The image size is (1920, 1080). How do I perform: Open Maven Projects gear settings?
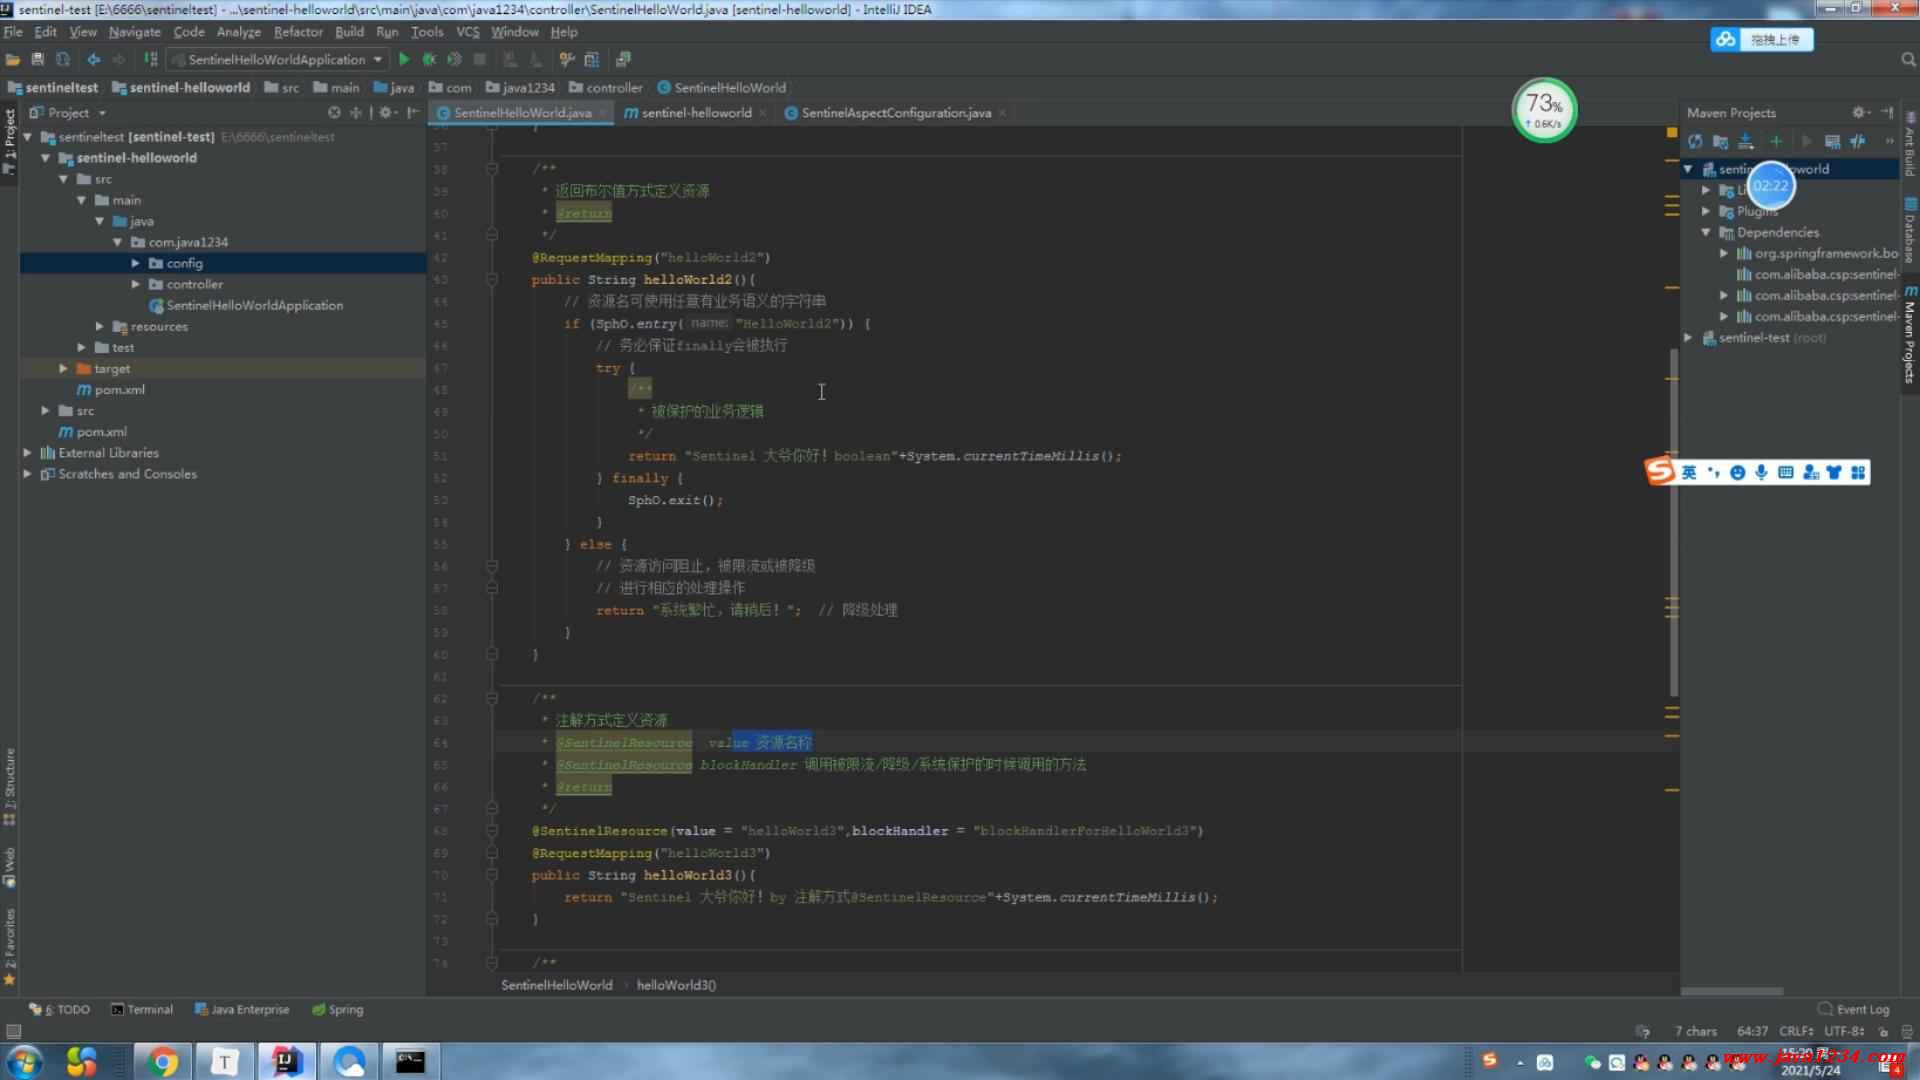tap(1859, 112)
